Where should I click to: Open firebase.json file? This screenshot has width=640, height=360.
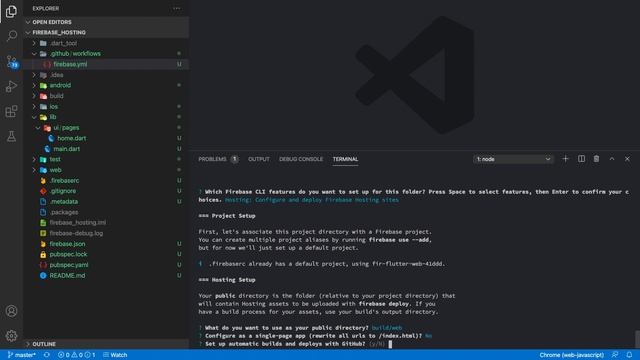[106, 244]
